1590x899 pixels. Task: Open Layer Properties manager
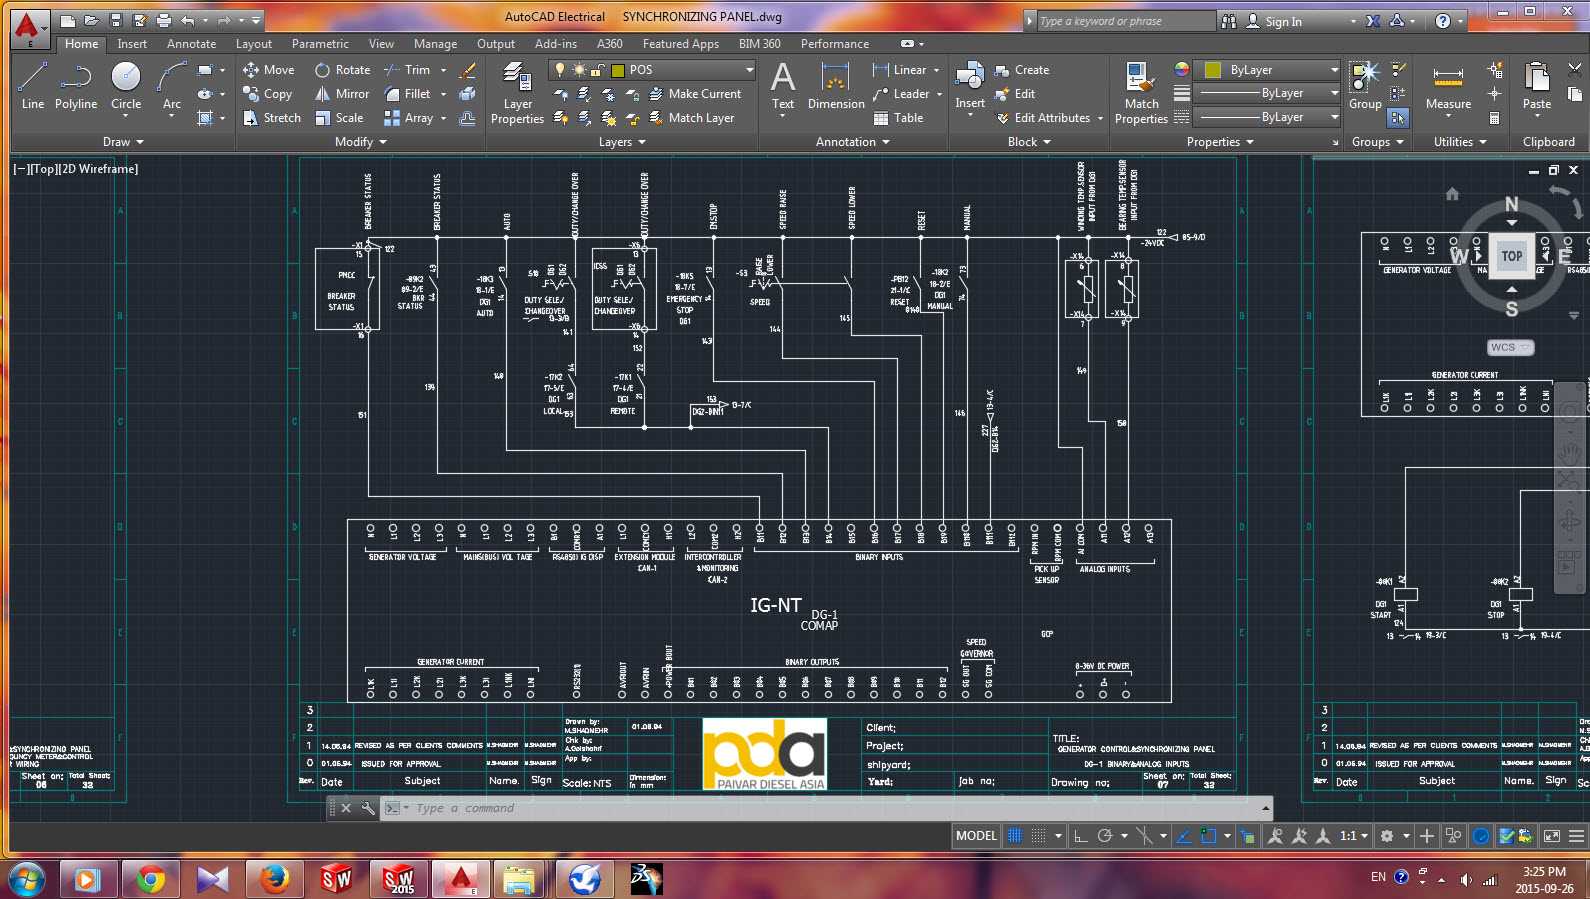pyautogui.click(x=517, y=93)
